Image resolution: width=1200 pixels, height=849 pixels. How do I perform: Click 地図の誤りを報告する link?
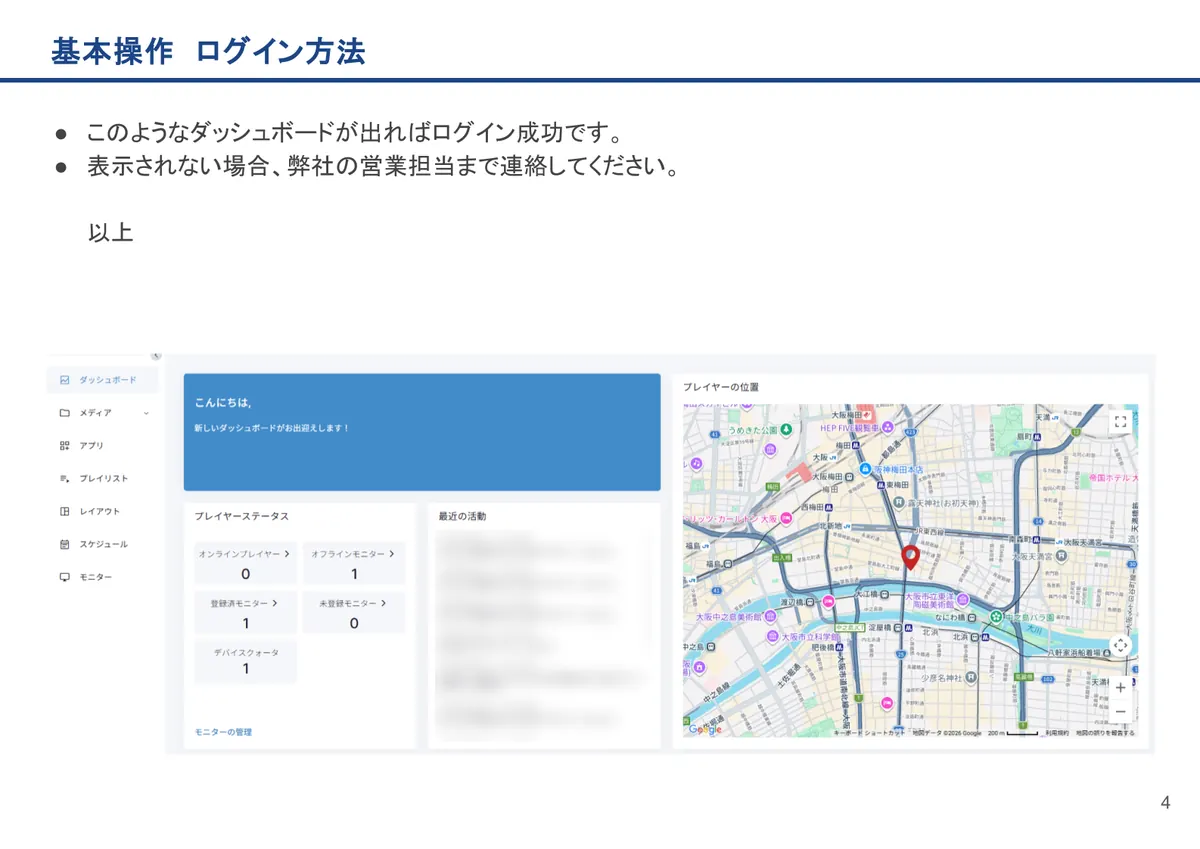[x=1105, y=733]
